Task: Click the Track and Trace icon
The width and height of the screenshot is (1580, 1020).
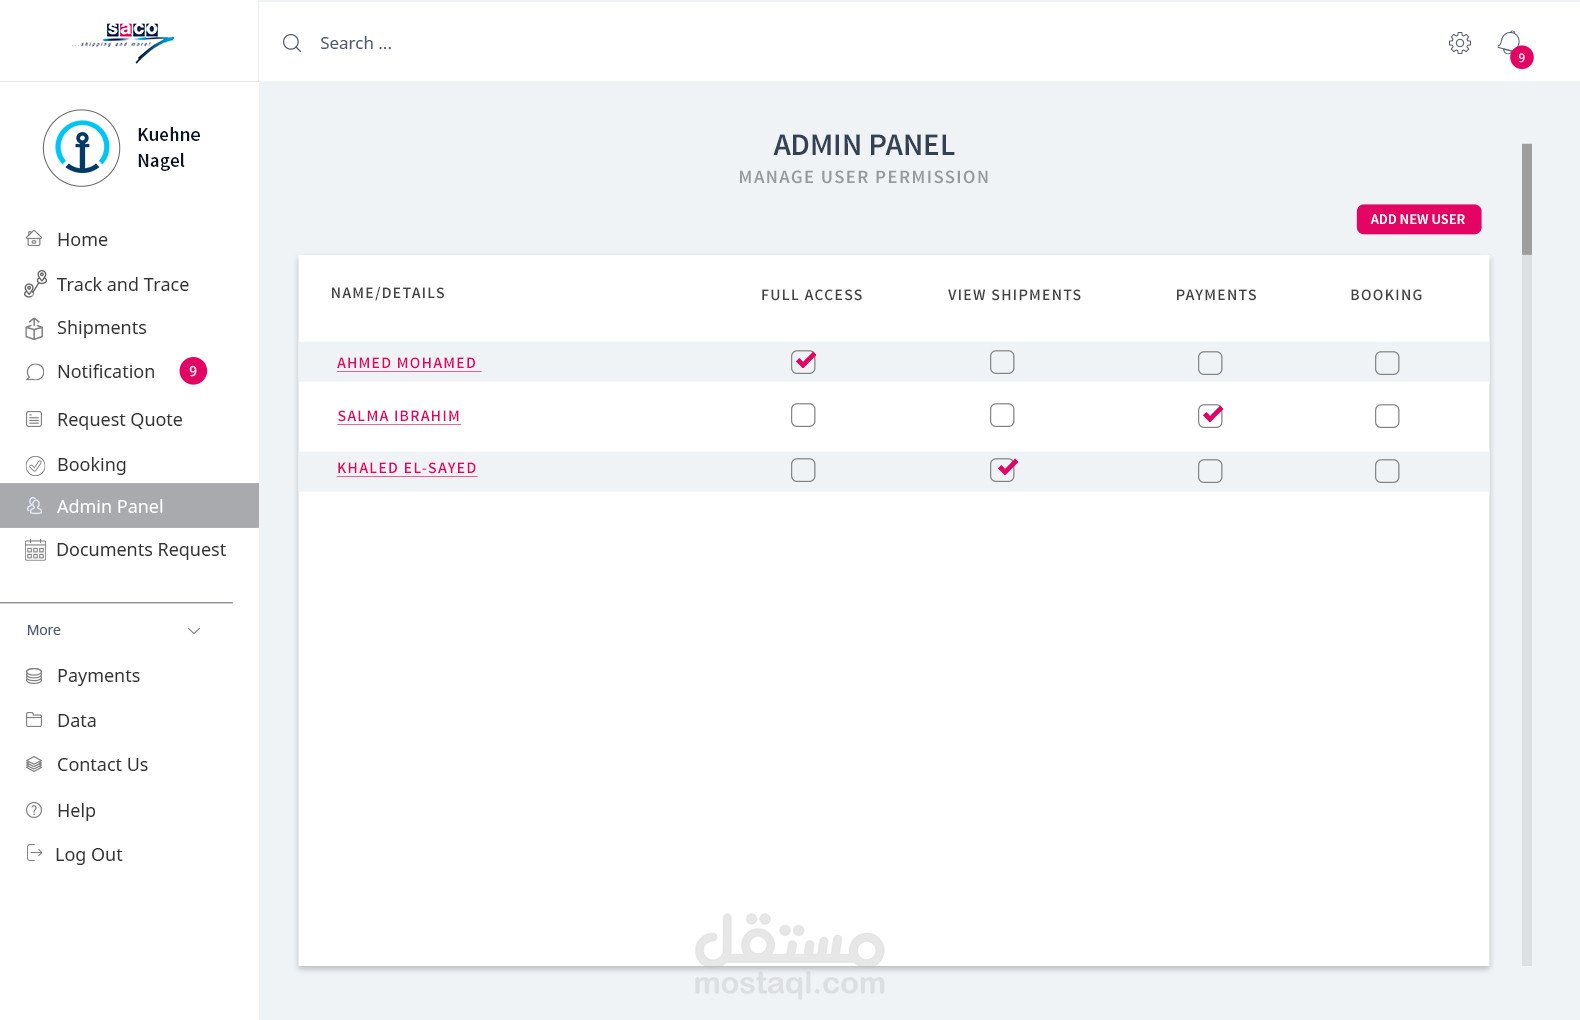Action: pyautogui.click(x=35, y=284)
